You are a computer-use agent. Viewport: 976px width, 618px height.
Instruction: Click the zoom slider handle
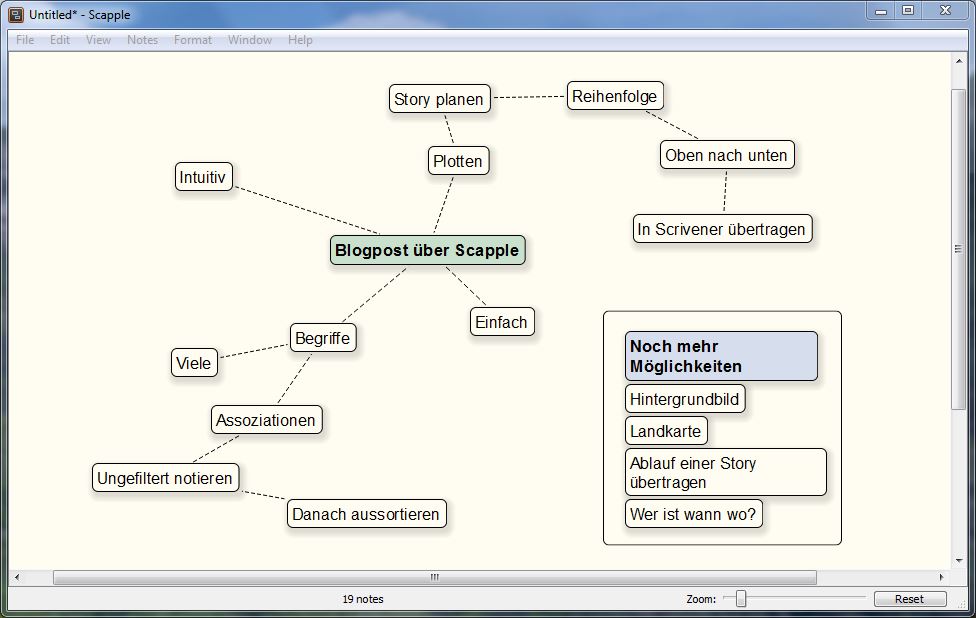pos(741,599)
